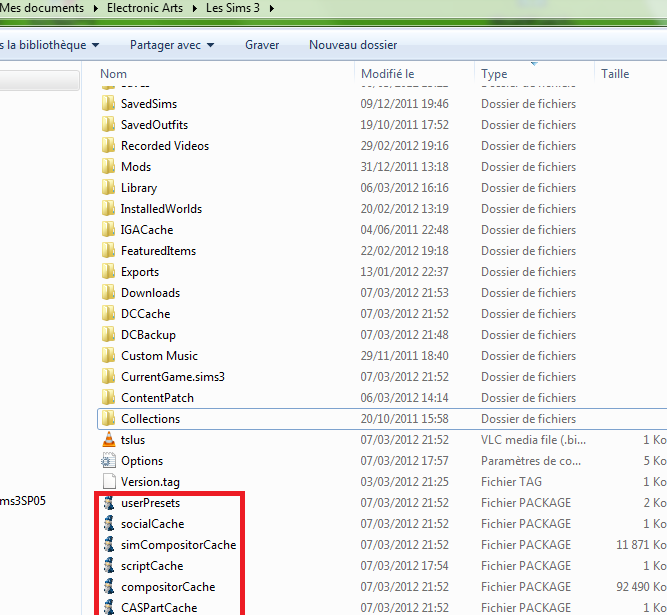The width and height of the screenshot is (667, 615).
Task: Click the VLC media file type text
Action: tap(533, 439)
